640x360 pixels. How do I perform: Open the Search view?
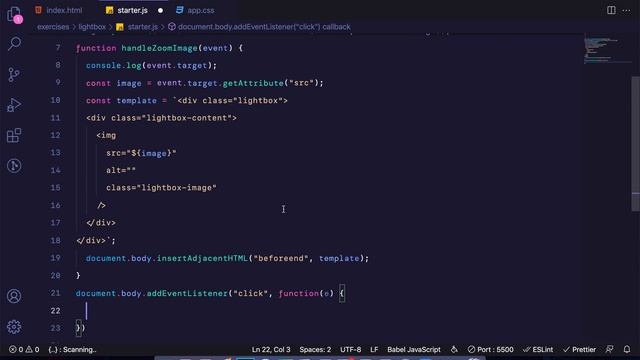(x=14, y=43)
